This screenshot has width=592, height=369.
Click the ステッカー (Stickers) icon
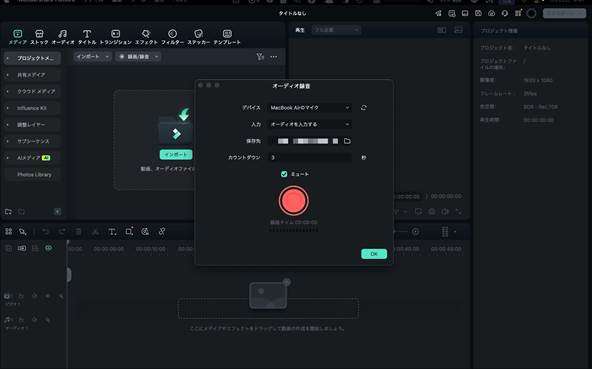(199, 34)
